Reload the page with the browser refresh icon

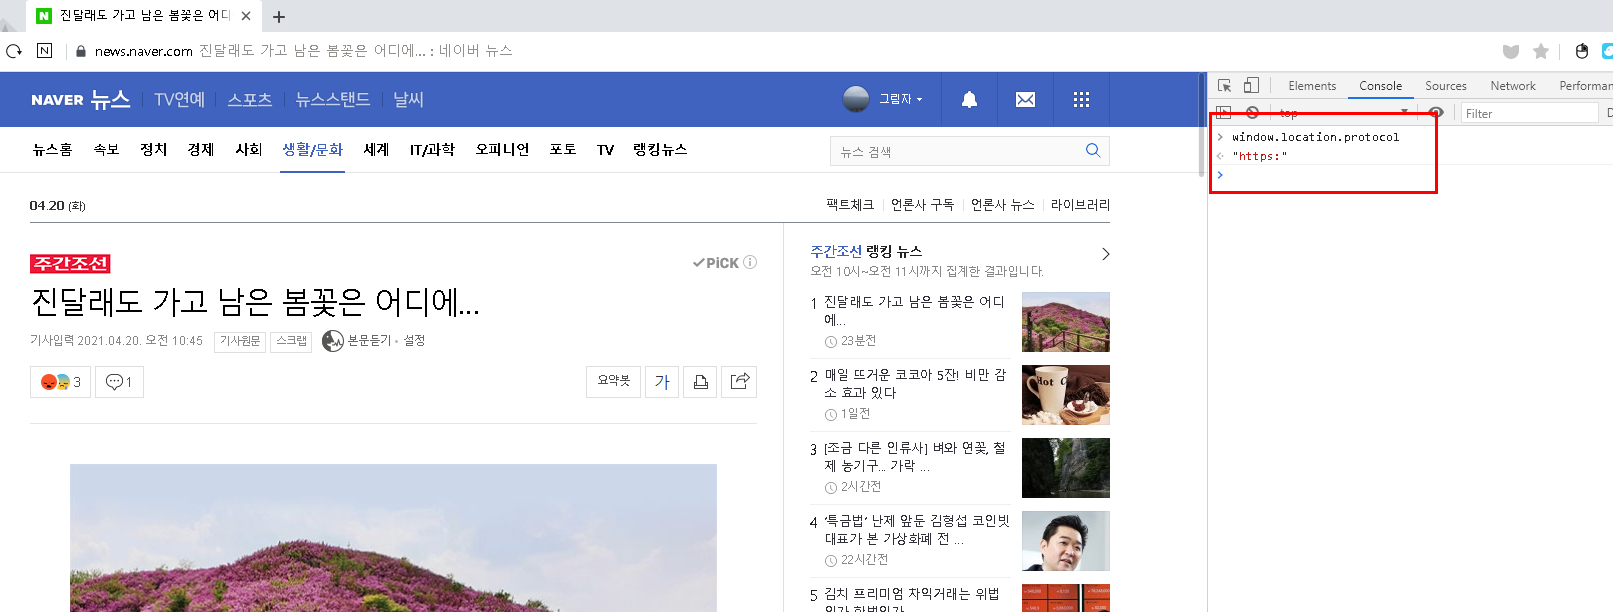(14, 51)
